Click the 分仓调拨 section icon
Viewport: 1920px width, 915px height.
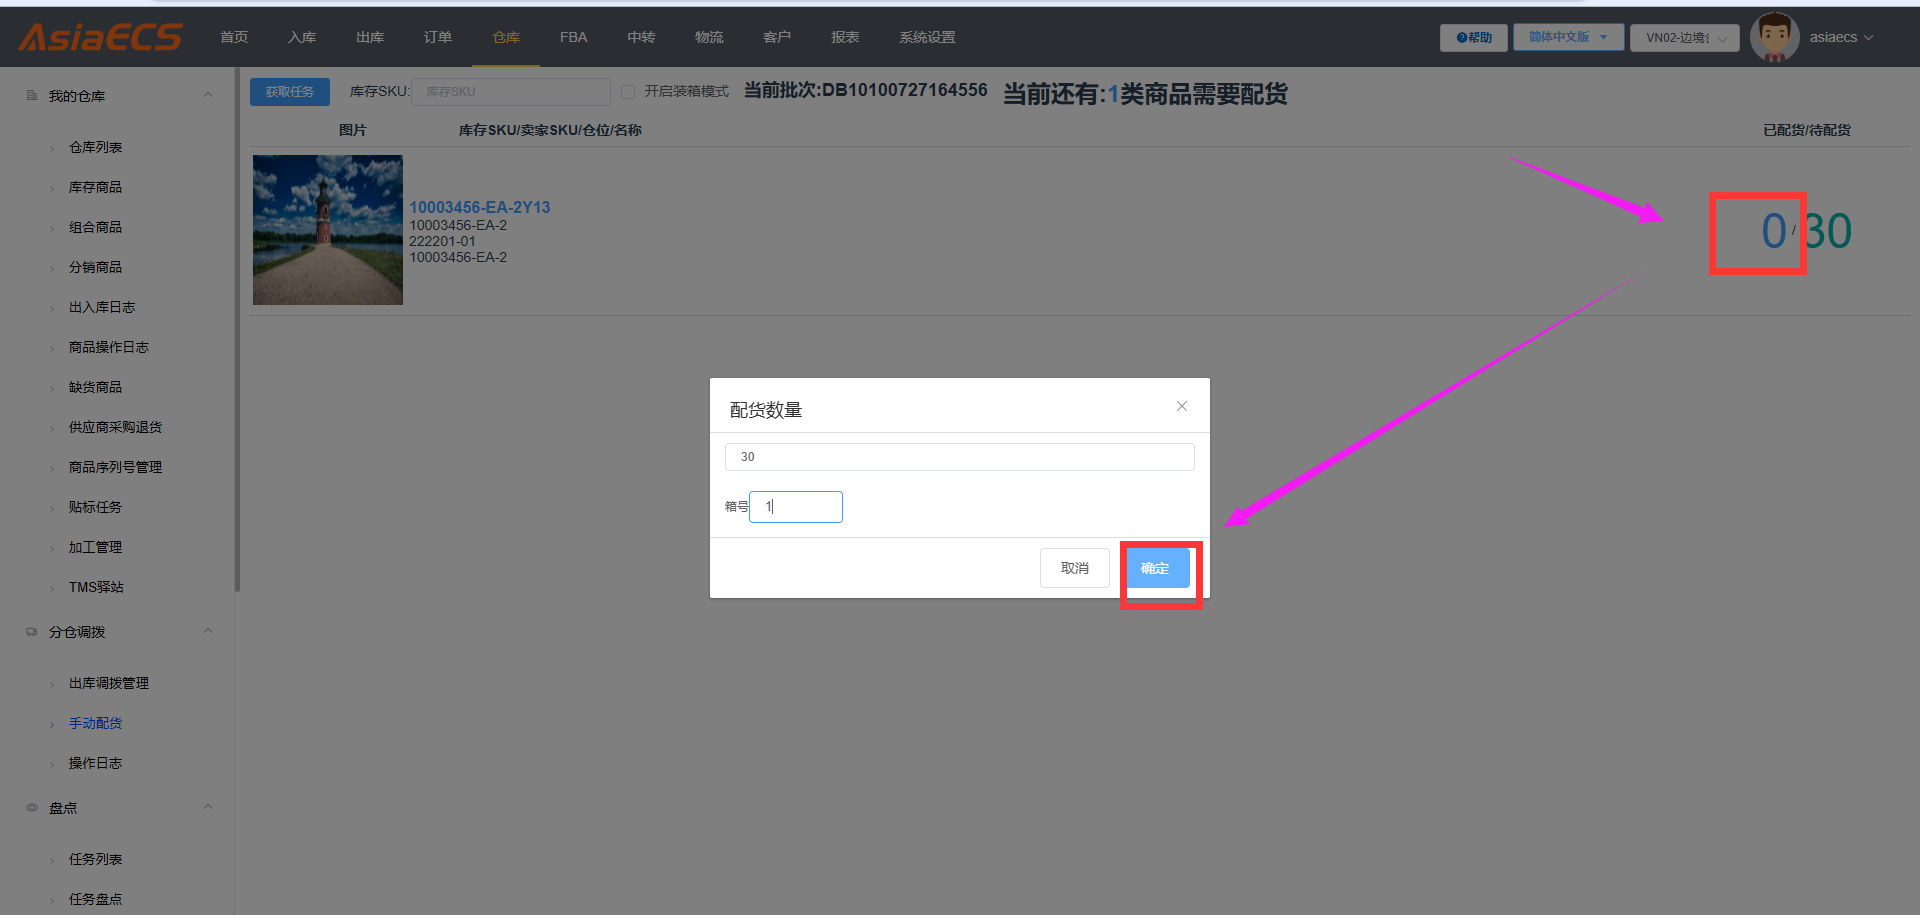pyautogui.click(x=32, y=632)
